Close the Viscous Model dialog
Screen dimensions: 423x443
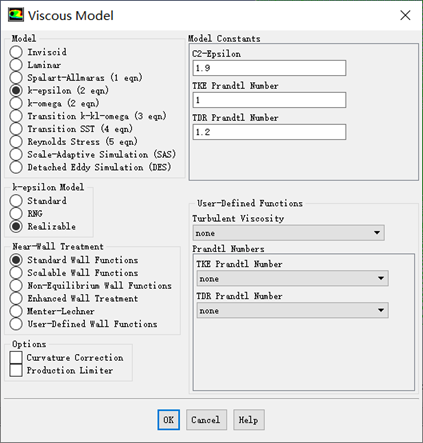[405, 15]
